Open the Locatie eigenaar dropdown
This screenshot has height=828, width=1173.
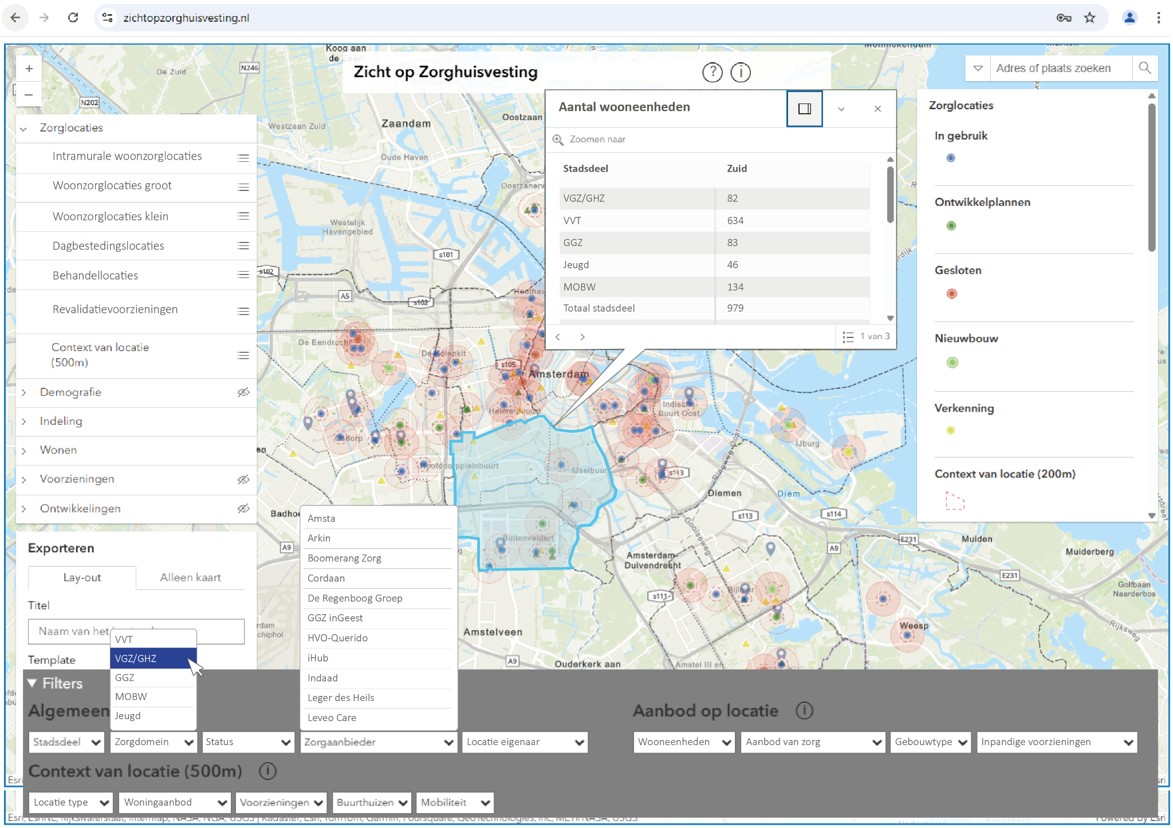pyautogui.click(x=524, y=742)
